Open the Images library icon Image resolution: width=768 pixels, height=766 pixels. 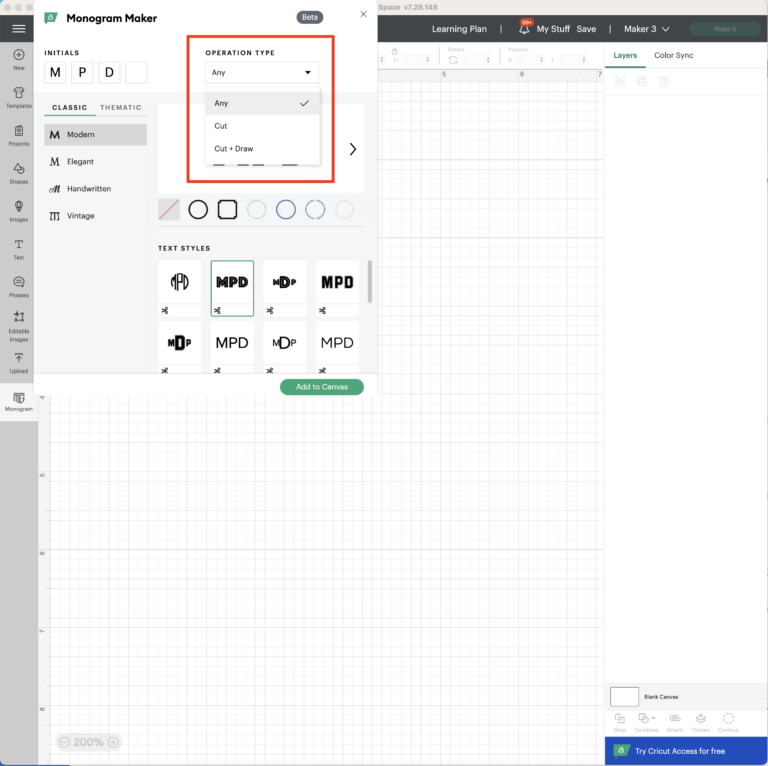18,210
